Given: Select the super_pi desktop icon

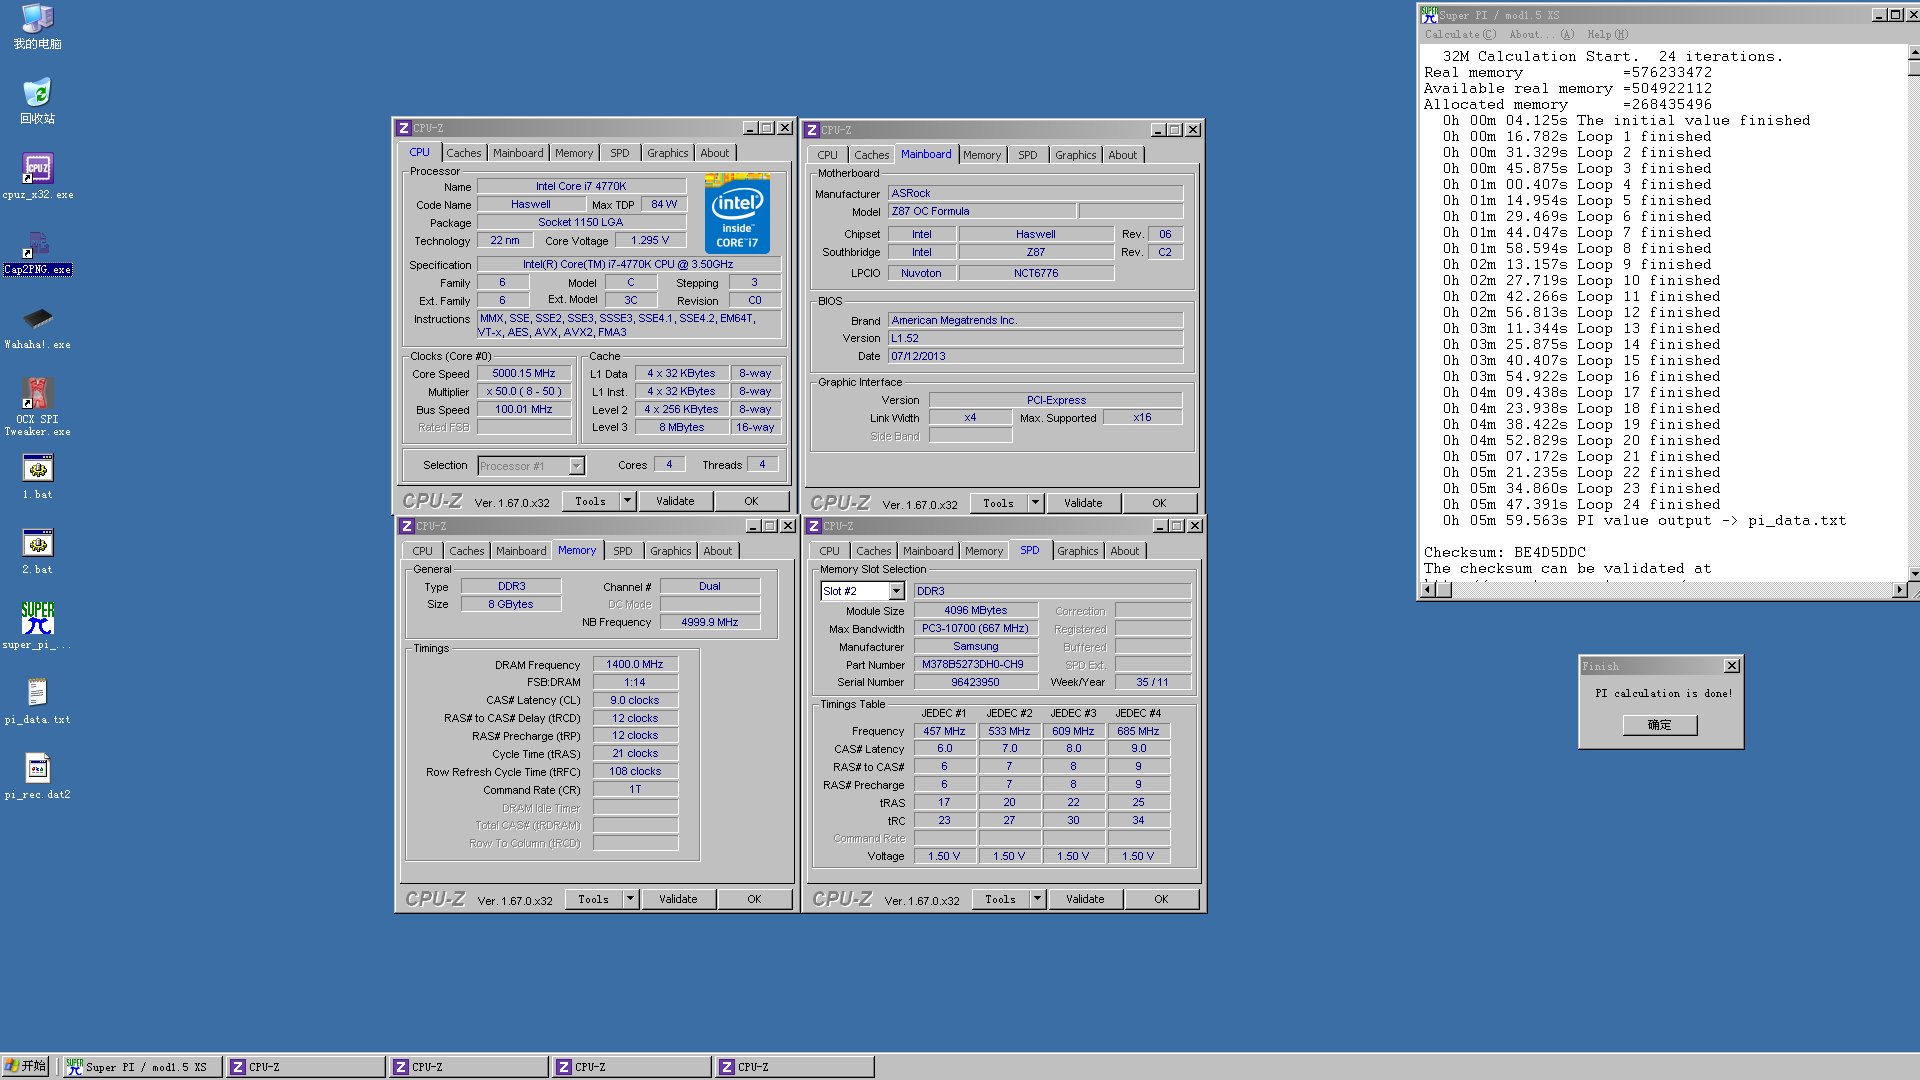Looking at the screenshot, I should 38,627.
